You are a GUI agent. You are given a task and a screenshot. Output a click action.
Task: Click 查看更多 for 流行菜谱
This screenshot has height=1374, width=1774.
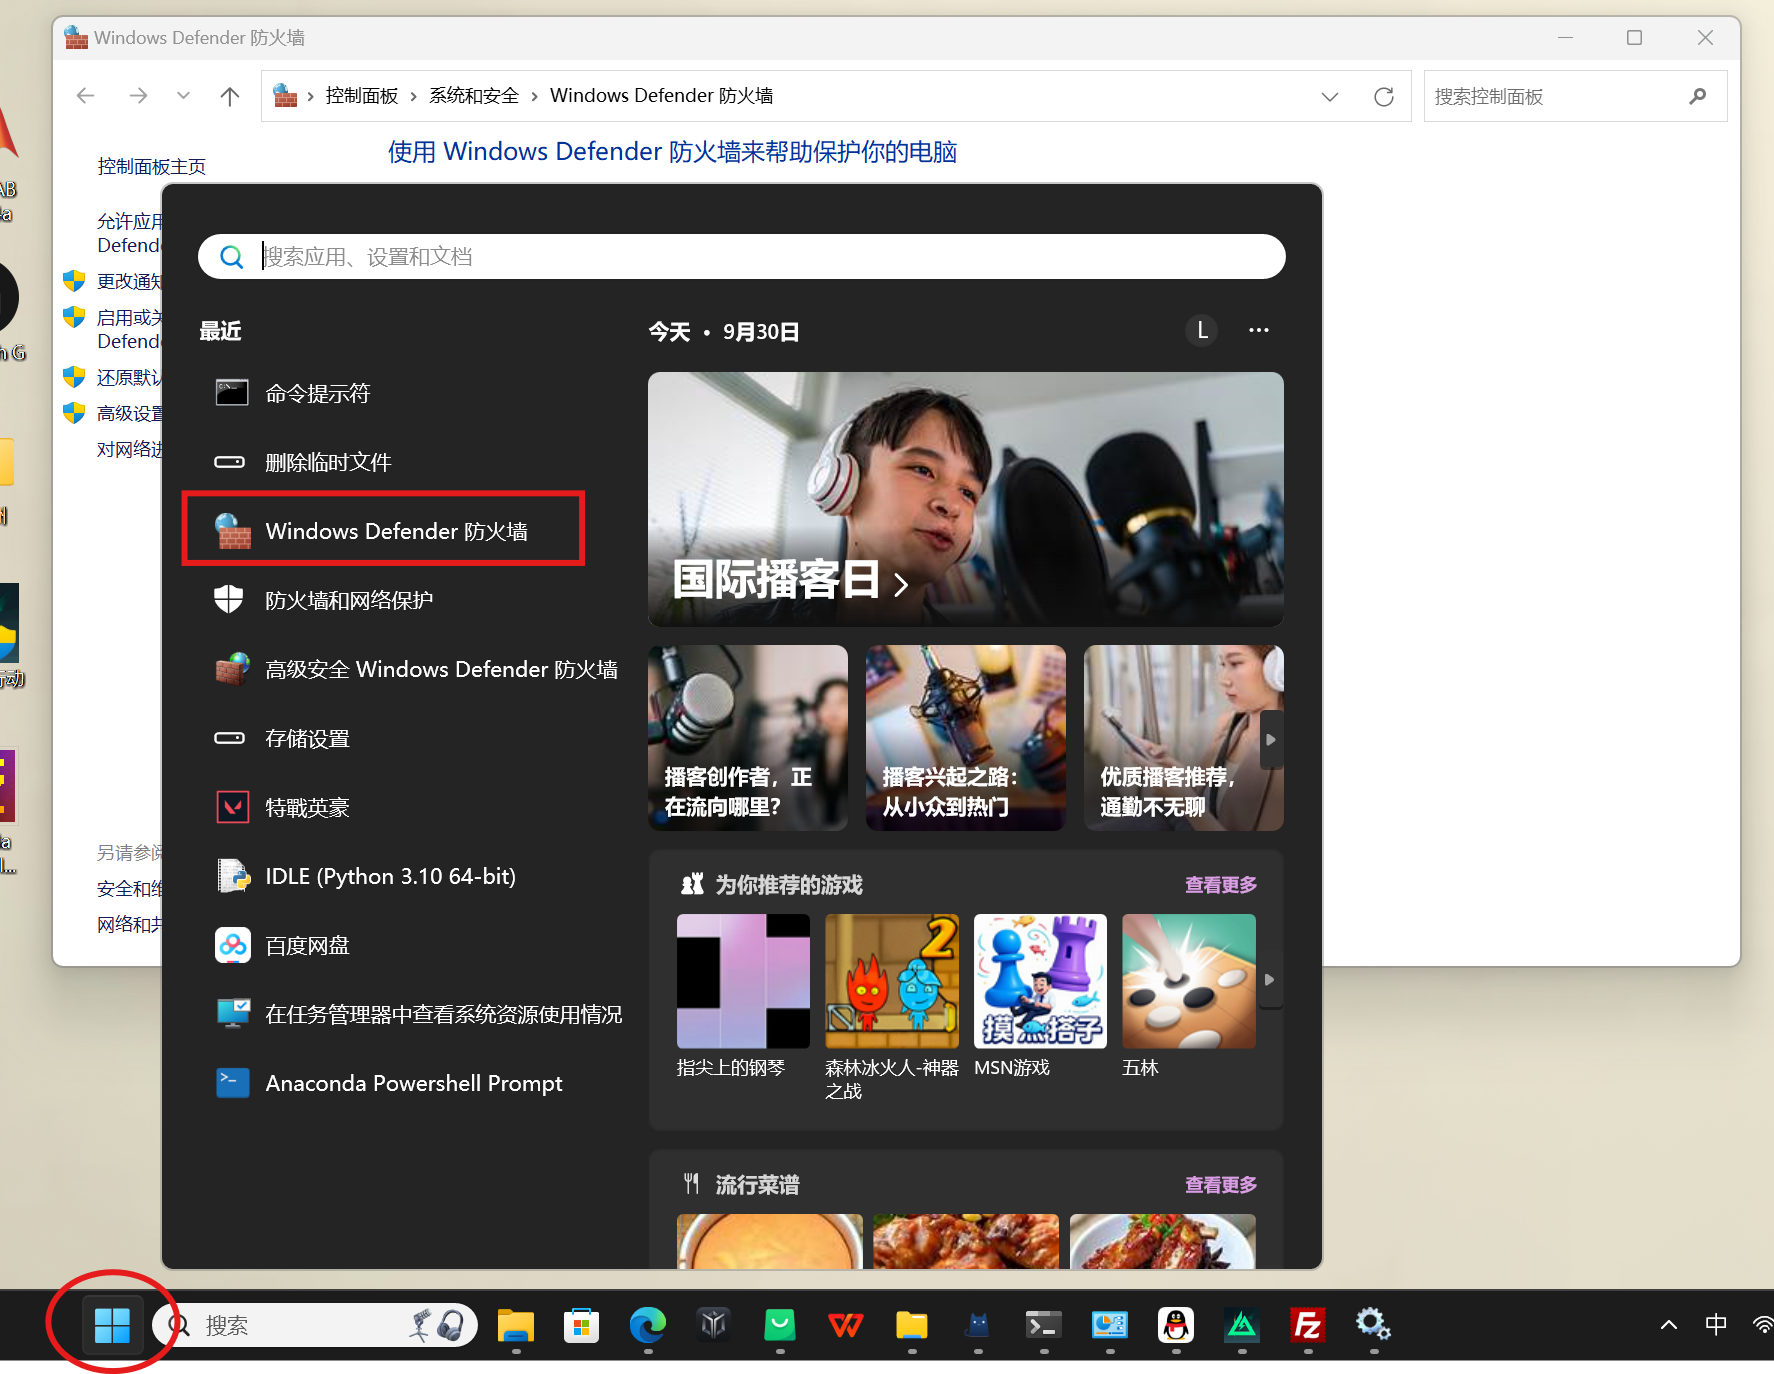pyautogui.click(x=1220, y=1185)
